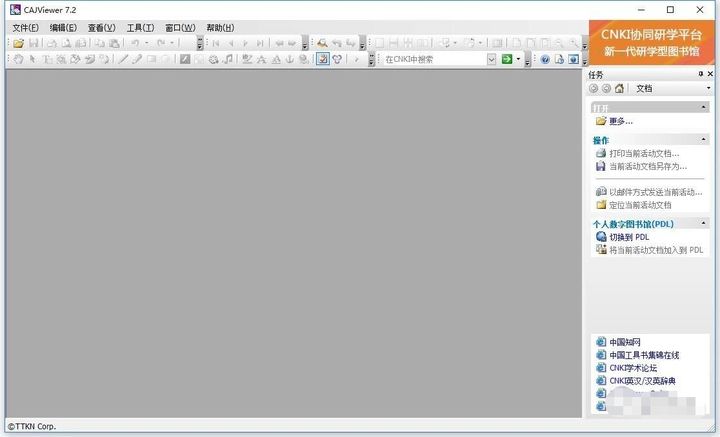Click the task pane Back arrow
The image size is (720, 437).
click(x=593, y=88)
